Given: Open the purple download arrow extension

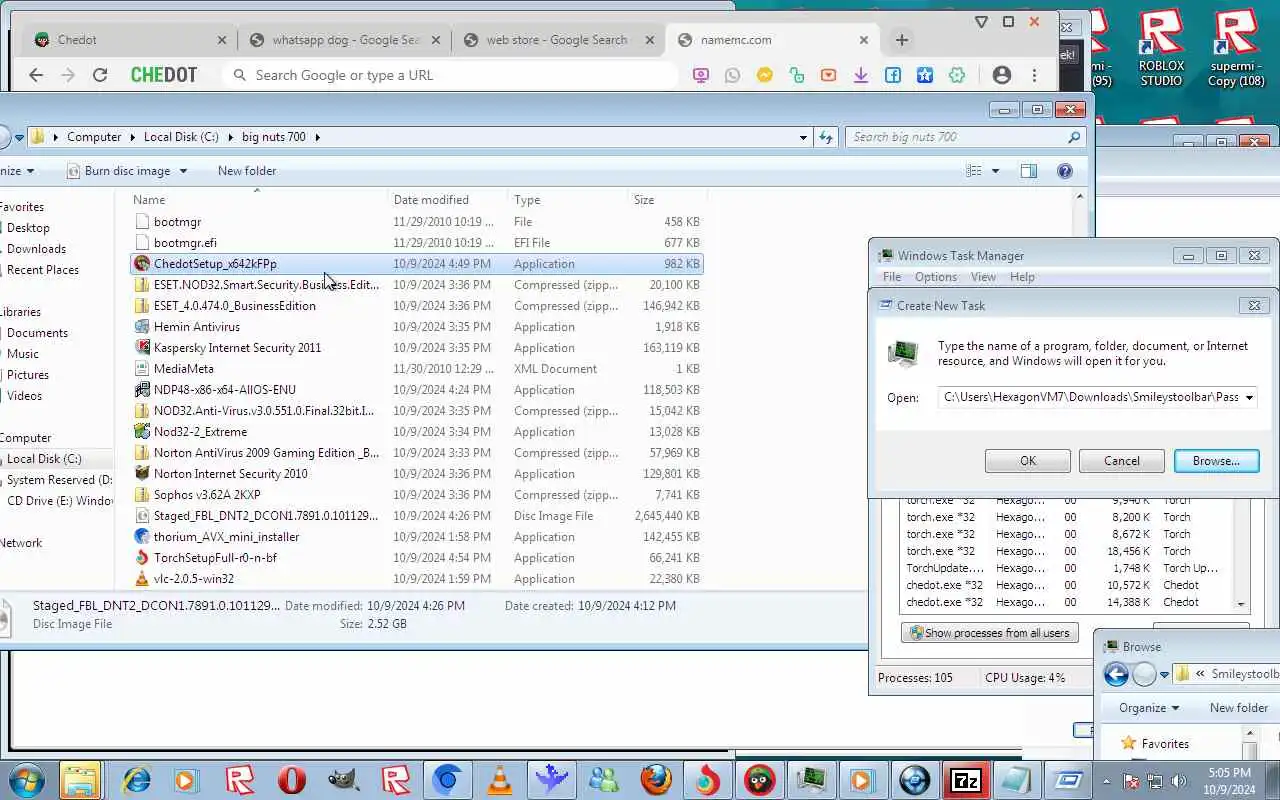Looking at the screenshot, I should pos(860,75).
